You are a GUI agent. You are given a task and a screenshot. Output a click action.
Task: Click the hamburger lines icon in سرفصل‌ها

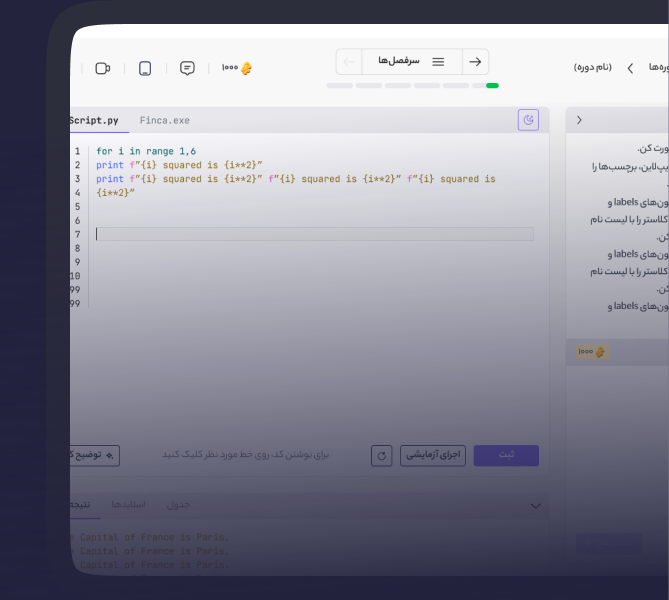tap(438, 62)
